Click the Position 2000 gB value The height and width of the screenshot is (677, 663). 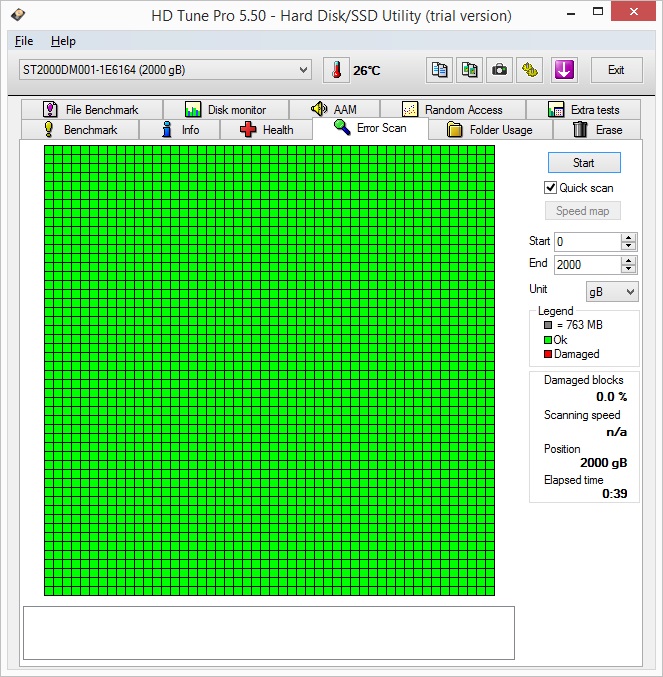click(603, 463)
